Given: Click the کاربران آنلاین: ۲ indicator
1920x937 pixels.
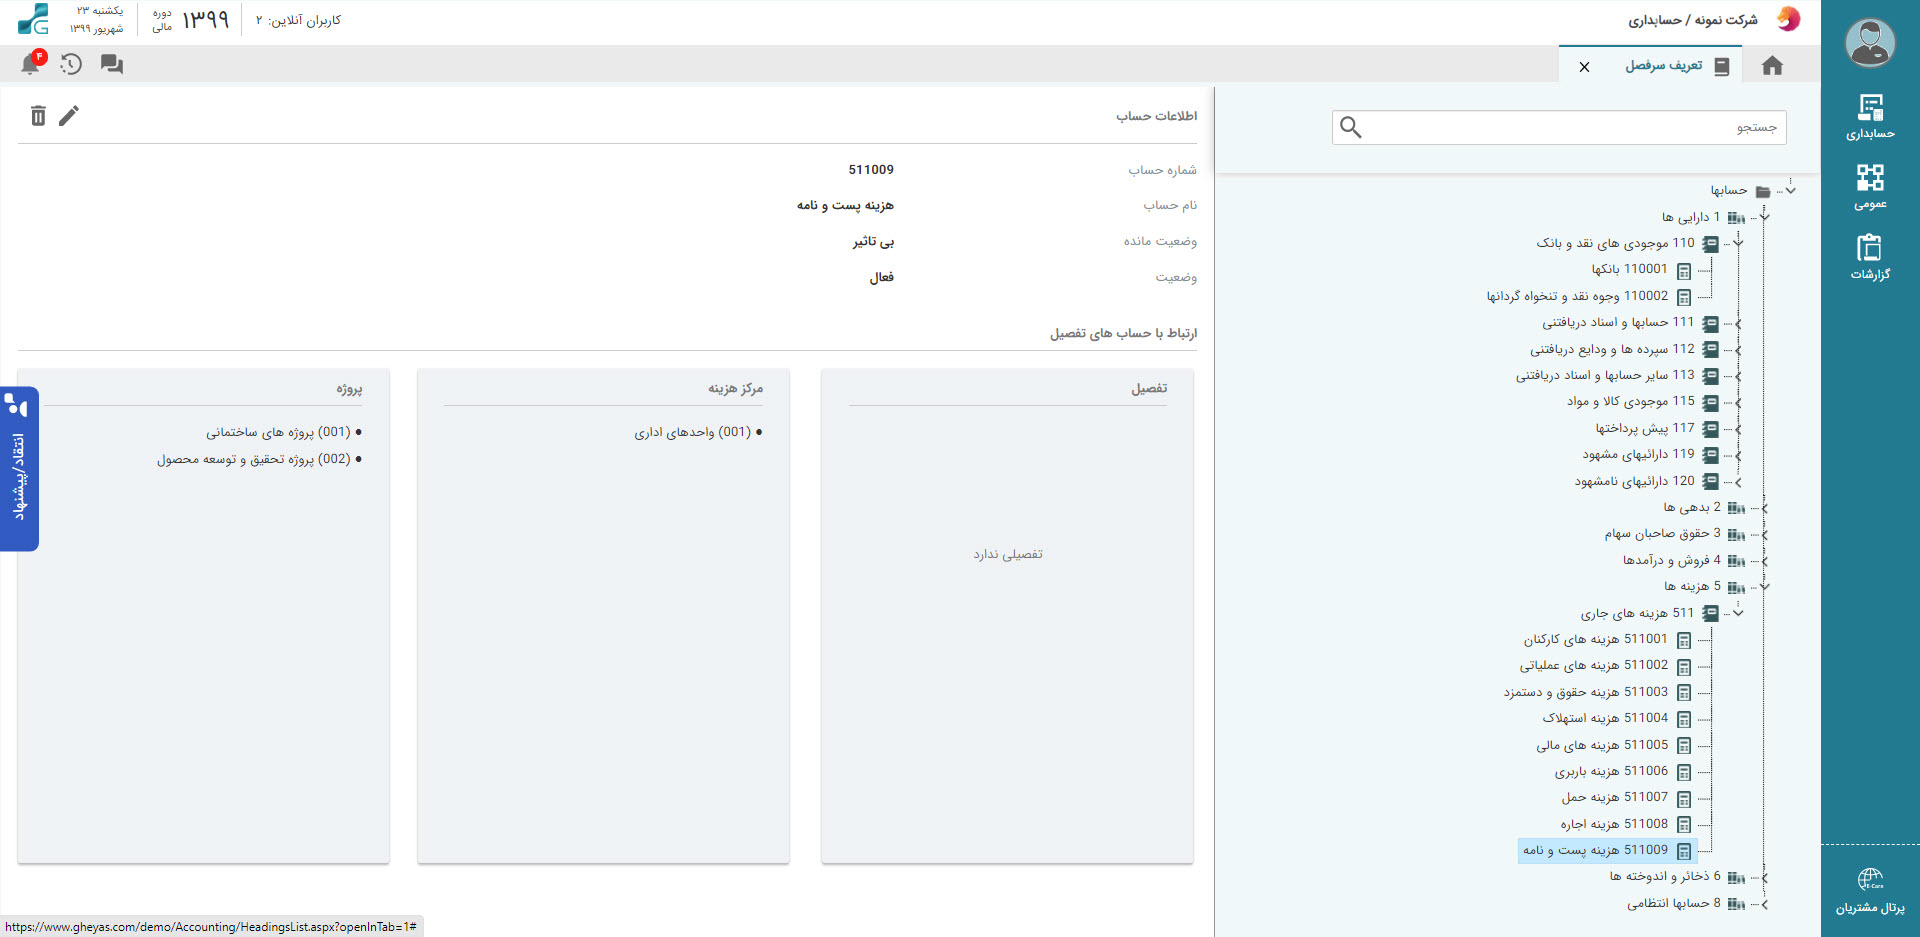Looking at the screenshot, I should point(298,20).
